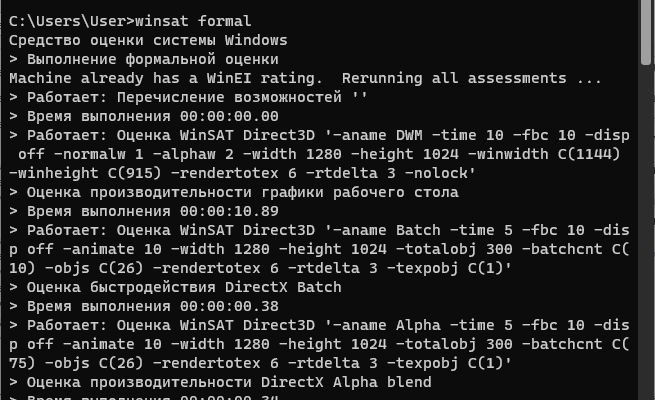Viewport: 655px width, 400px height.
Task: Click the 00:00:00.38 execution time
Action: (x=223, y=306)
